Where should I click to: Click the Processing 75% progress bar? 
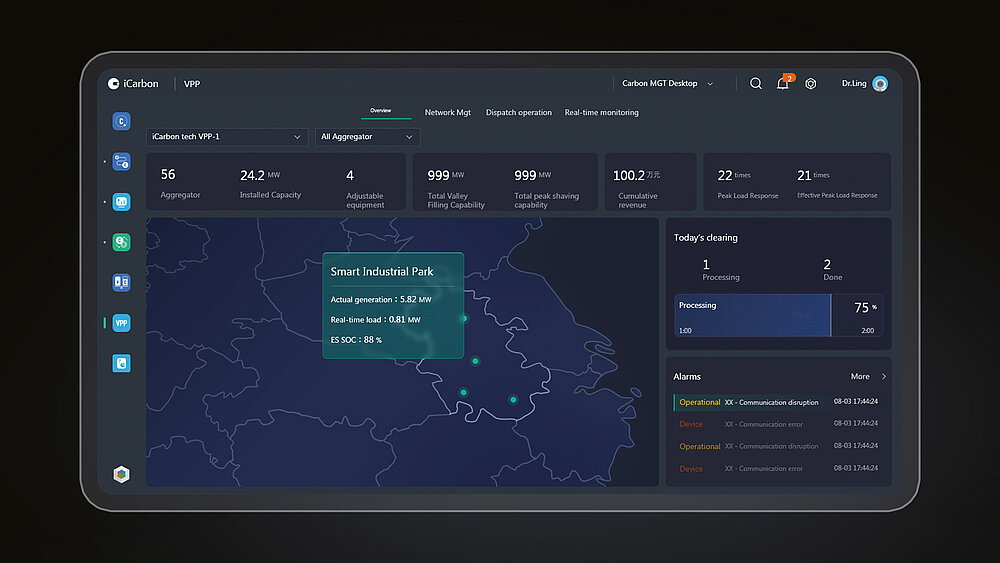click(x=778, y=315)
